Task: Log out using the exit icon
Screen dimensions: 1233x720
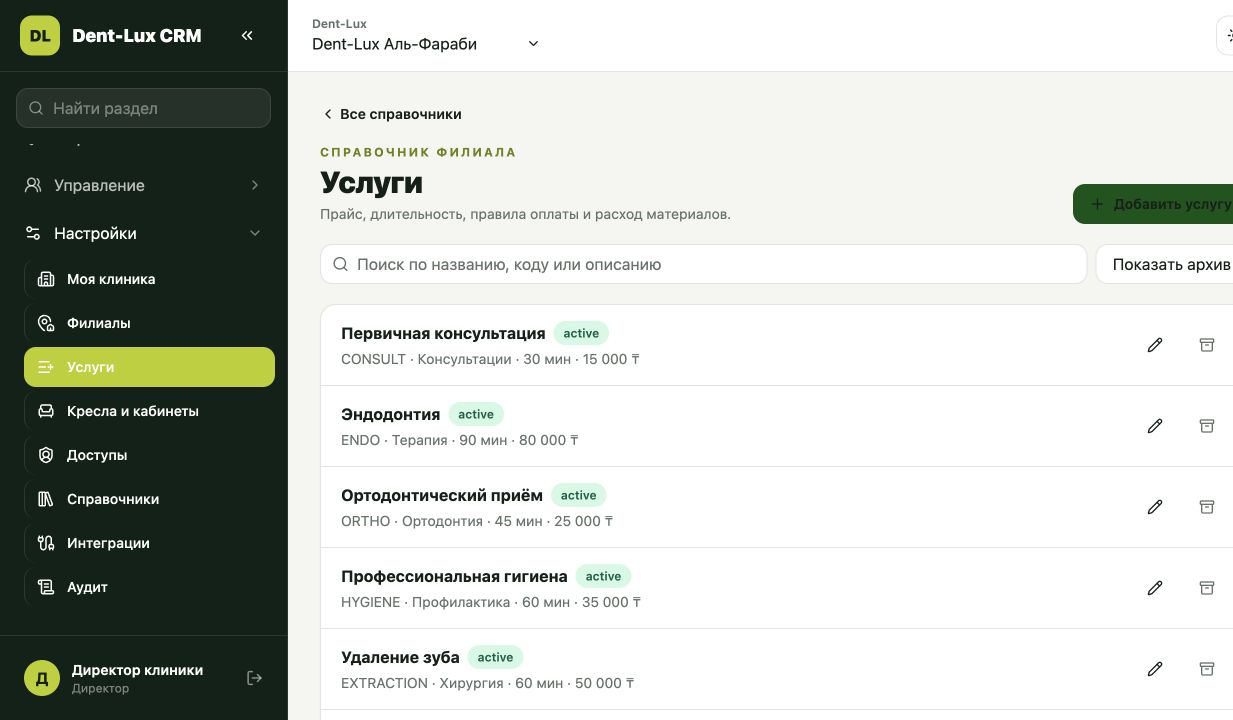Action: 255,678
